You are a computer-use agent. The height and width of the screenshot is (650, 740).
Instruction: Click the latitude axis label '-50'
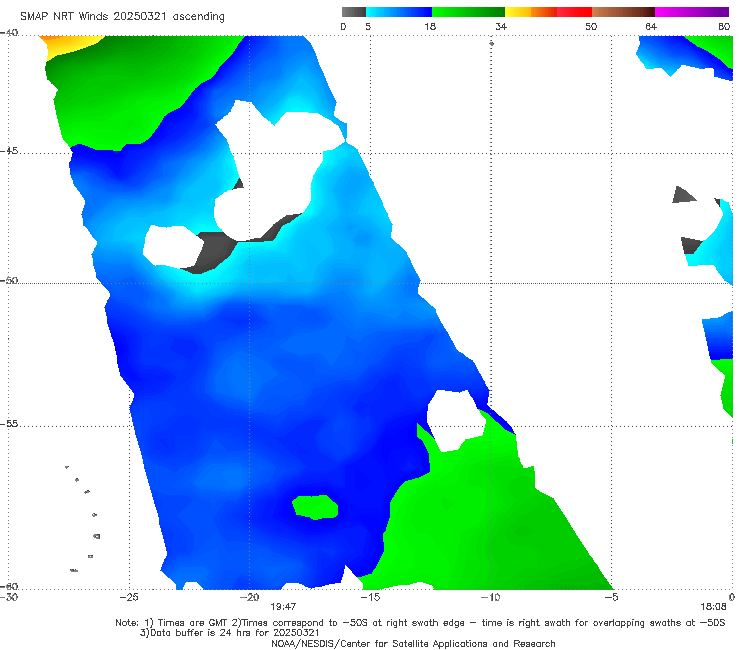(x=9, y=280)
